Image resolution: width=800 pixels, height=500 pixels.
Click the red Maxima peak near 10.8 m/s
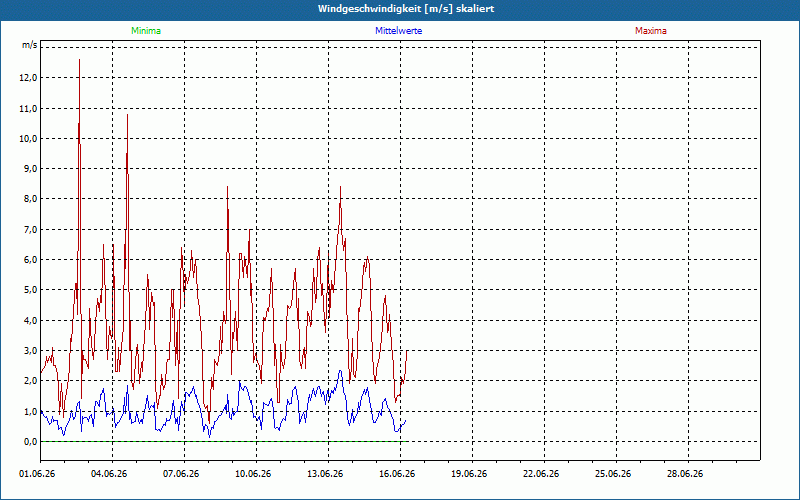point(128,115)
